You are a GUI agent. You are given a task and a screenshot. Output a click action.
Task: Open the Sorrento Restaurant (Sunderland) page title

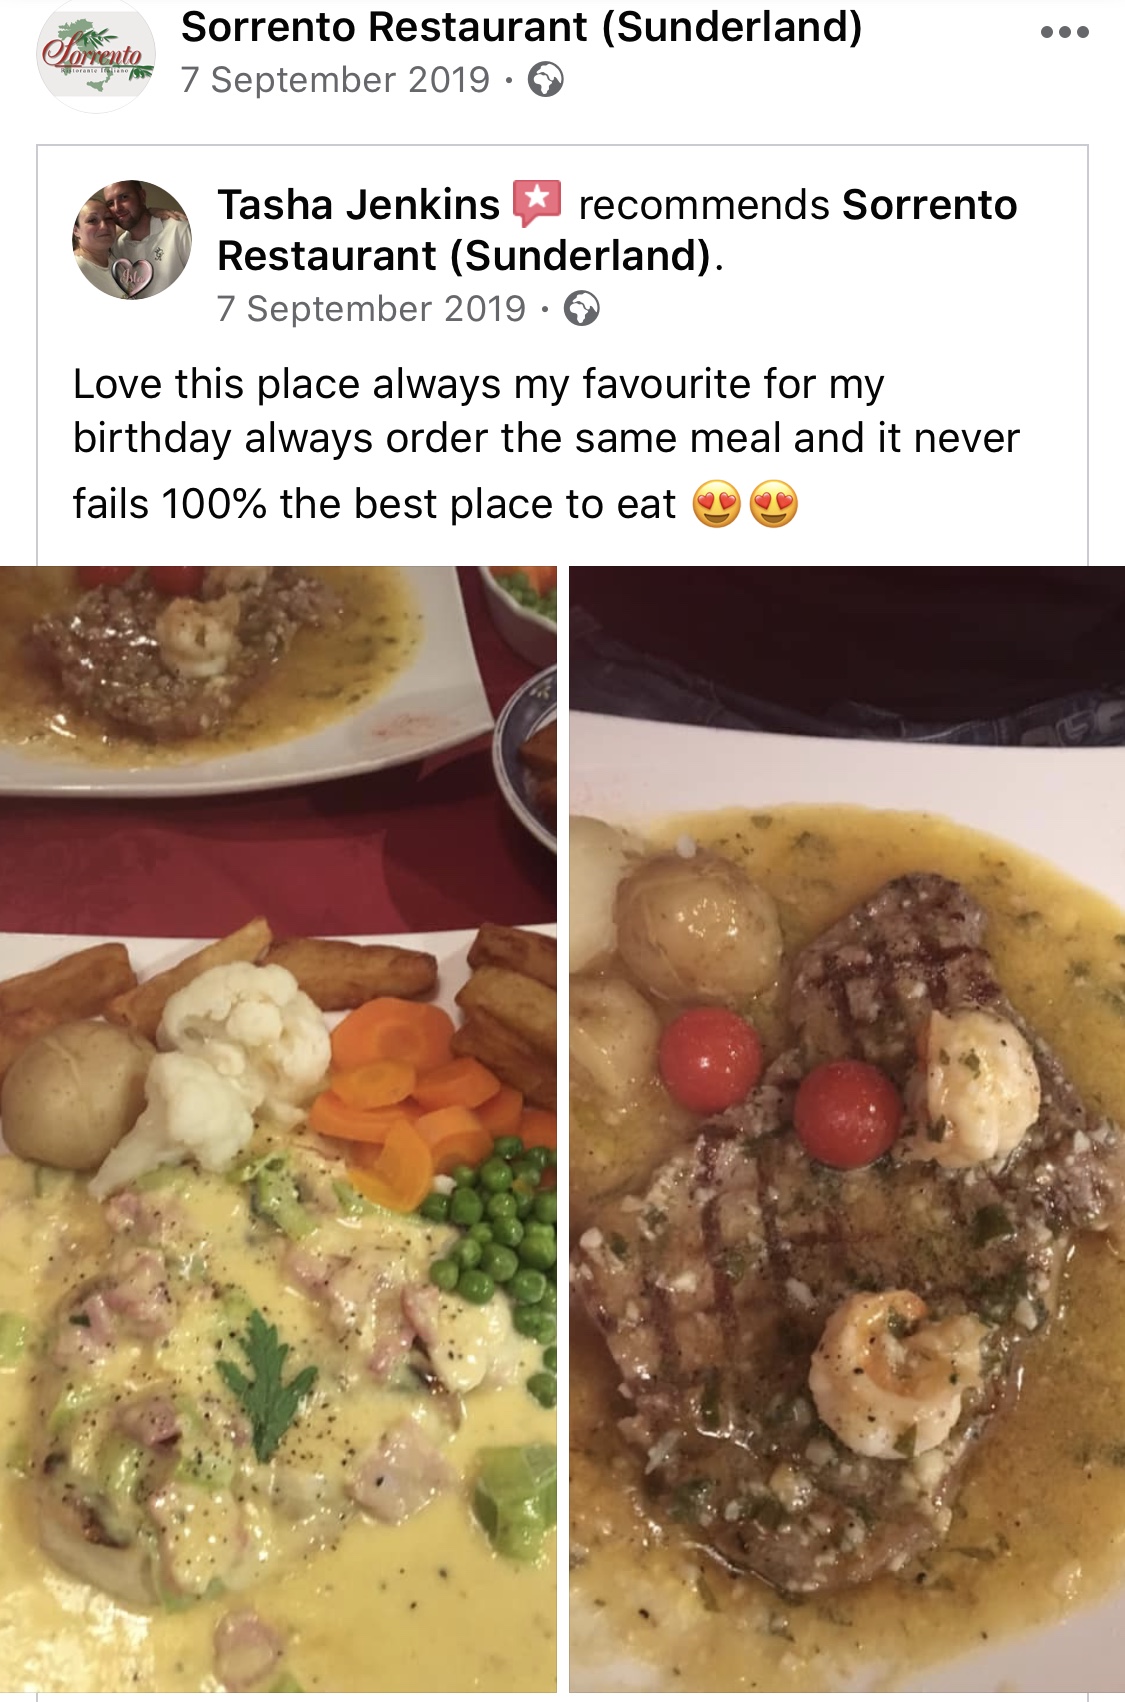[521, 27]
